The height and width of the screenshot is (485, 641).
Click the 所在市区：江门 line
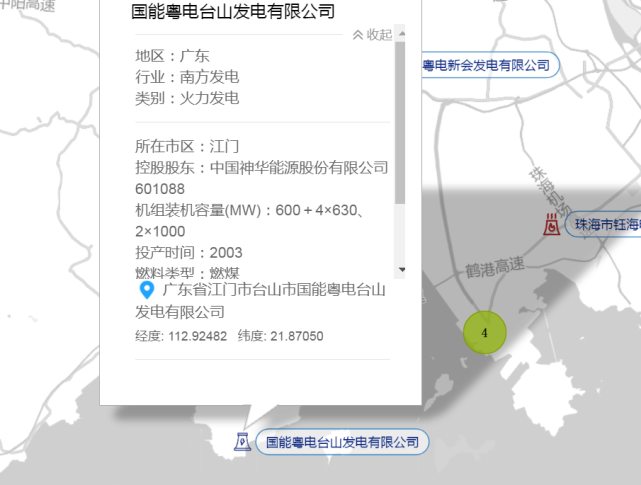[187, 146]
